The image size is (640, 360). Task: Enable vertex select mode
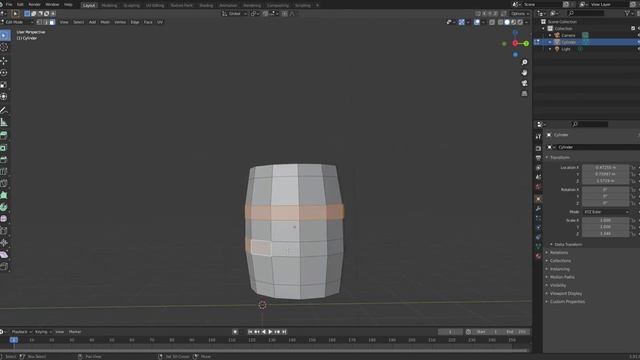pos(40,22)
